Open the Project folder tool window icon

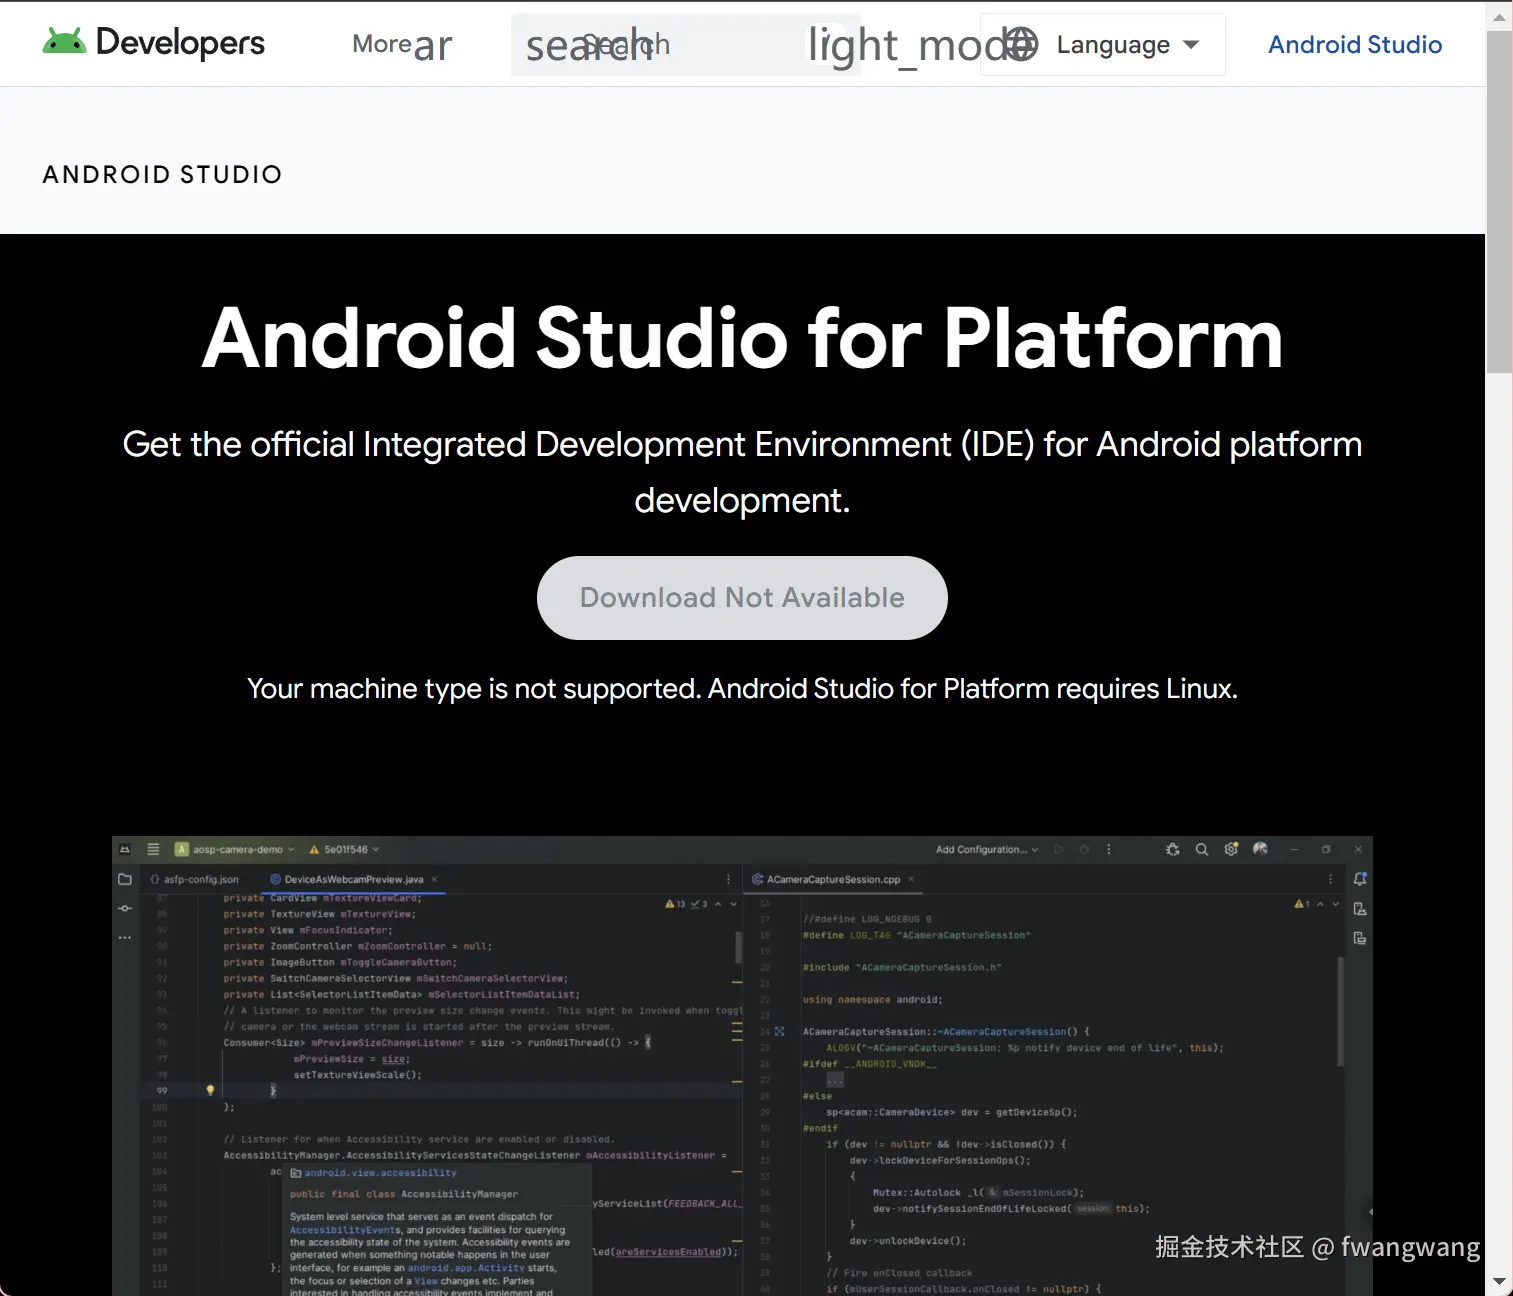point(125,879)
